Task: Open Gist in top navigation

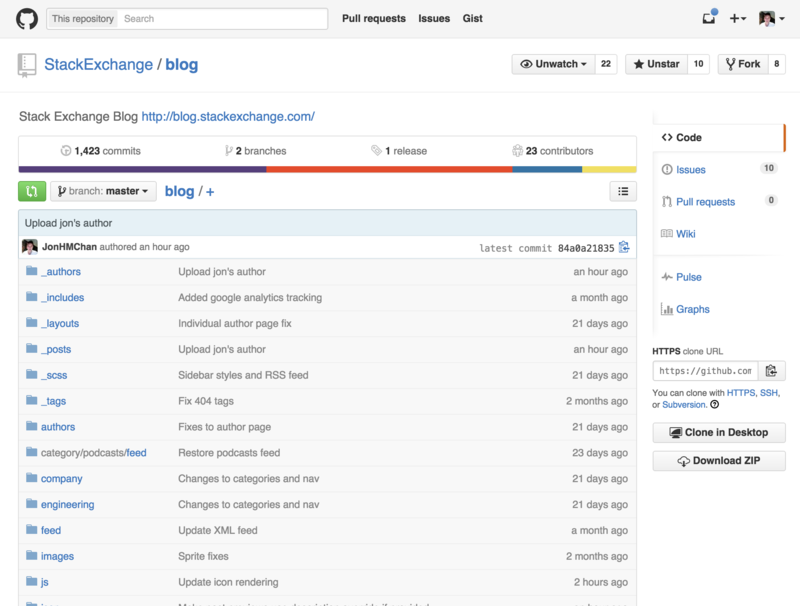Action: coord(472,18)
